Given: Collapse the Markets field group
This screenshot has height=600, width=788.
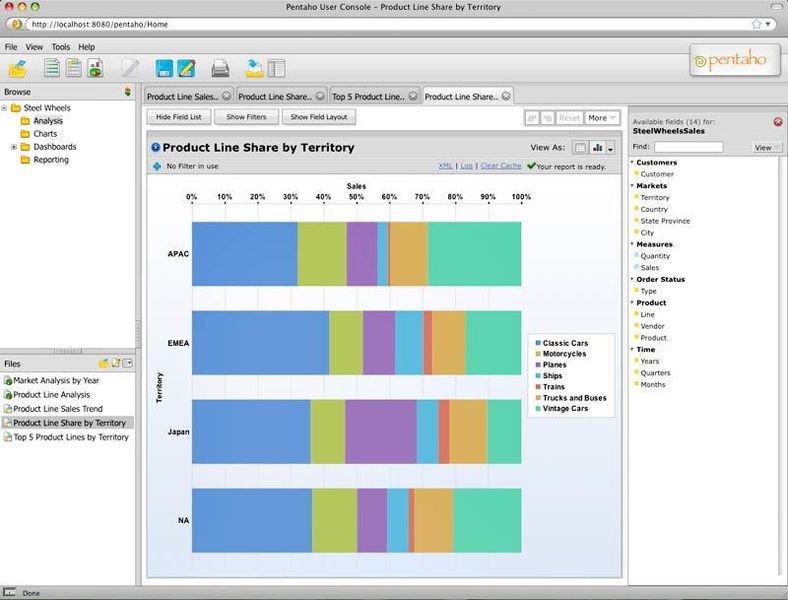Looking at the screenshot, I should tap(632, 185).
